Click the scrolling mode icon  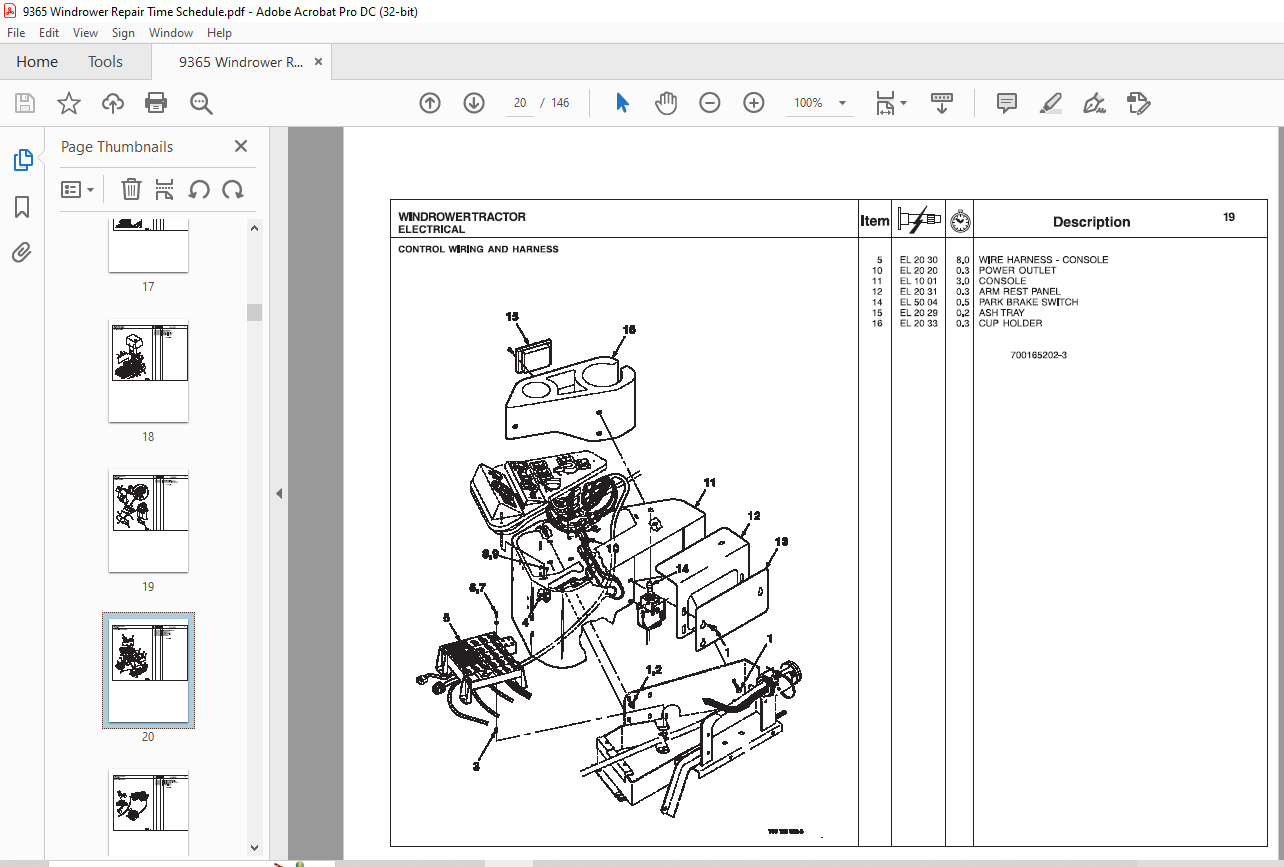941,103
